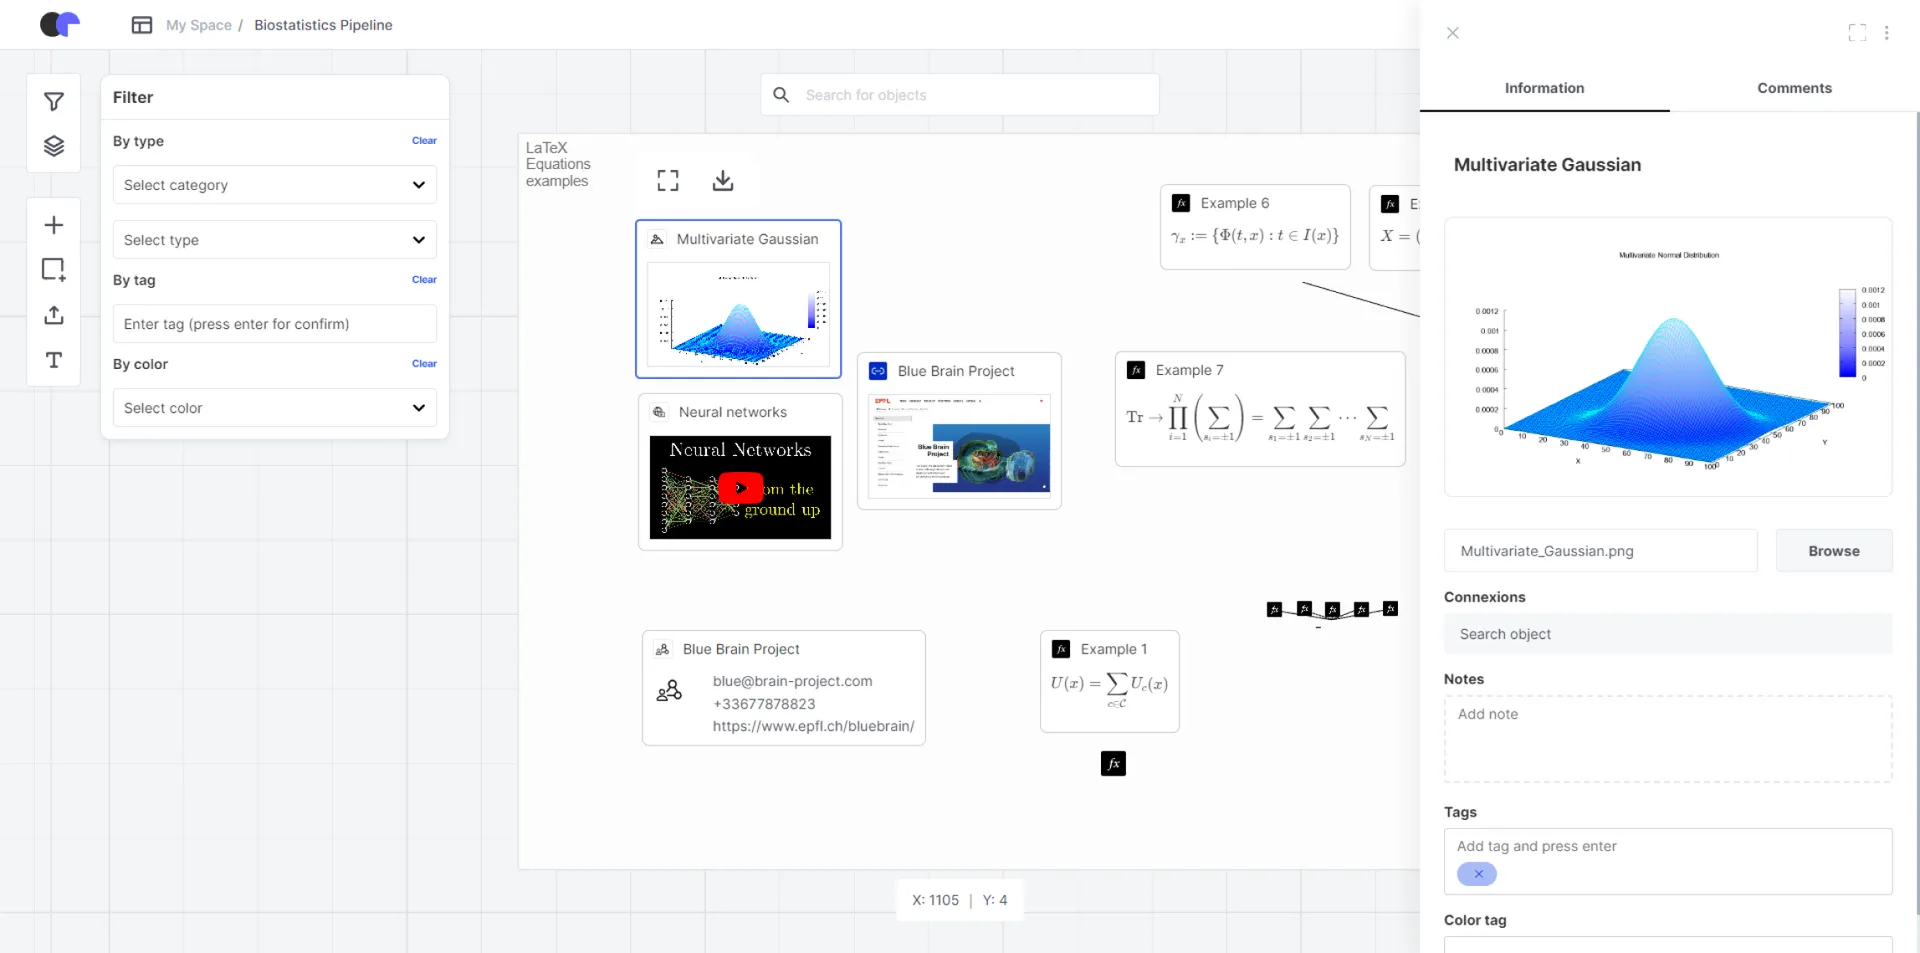Click the Browse button
The width and height of the screenshot is (1920, 953).
point(1833,551)
